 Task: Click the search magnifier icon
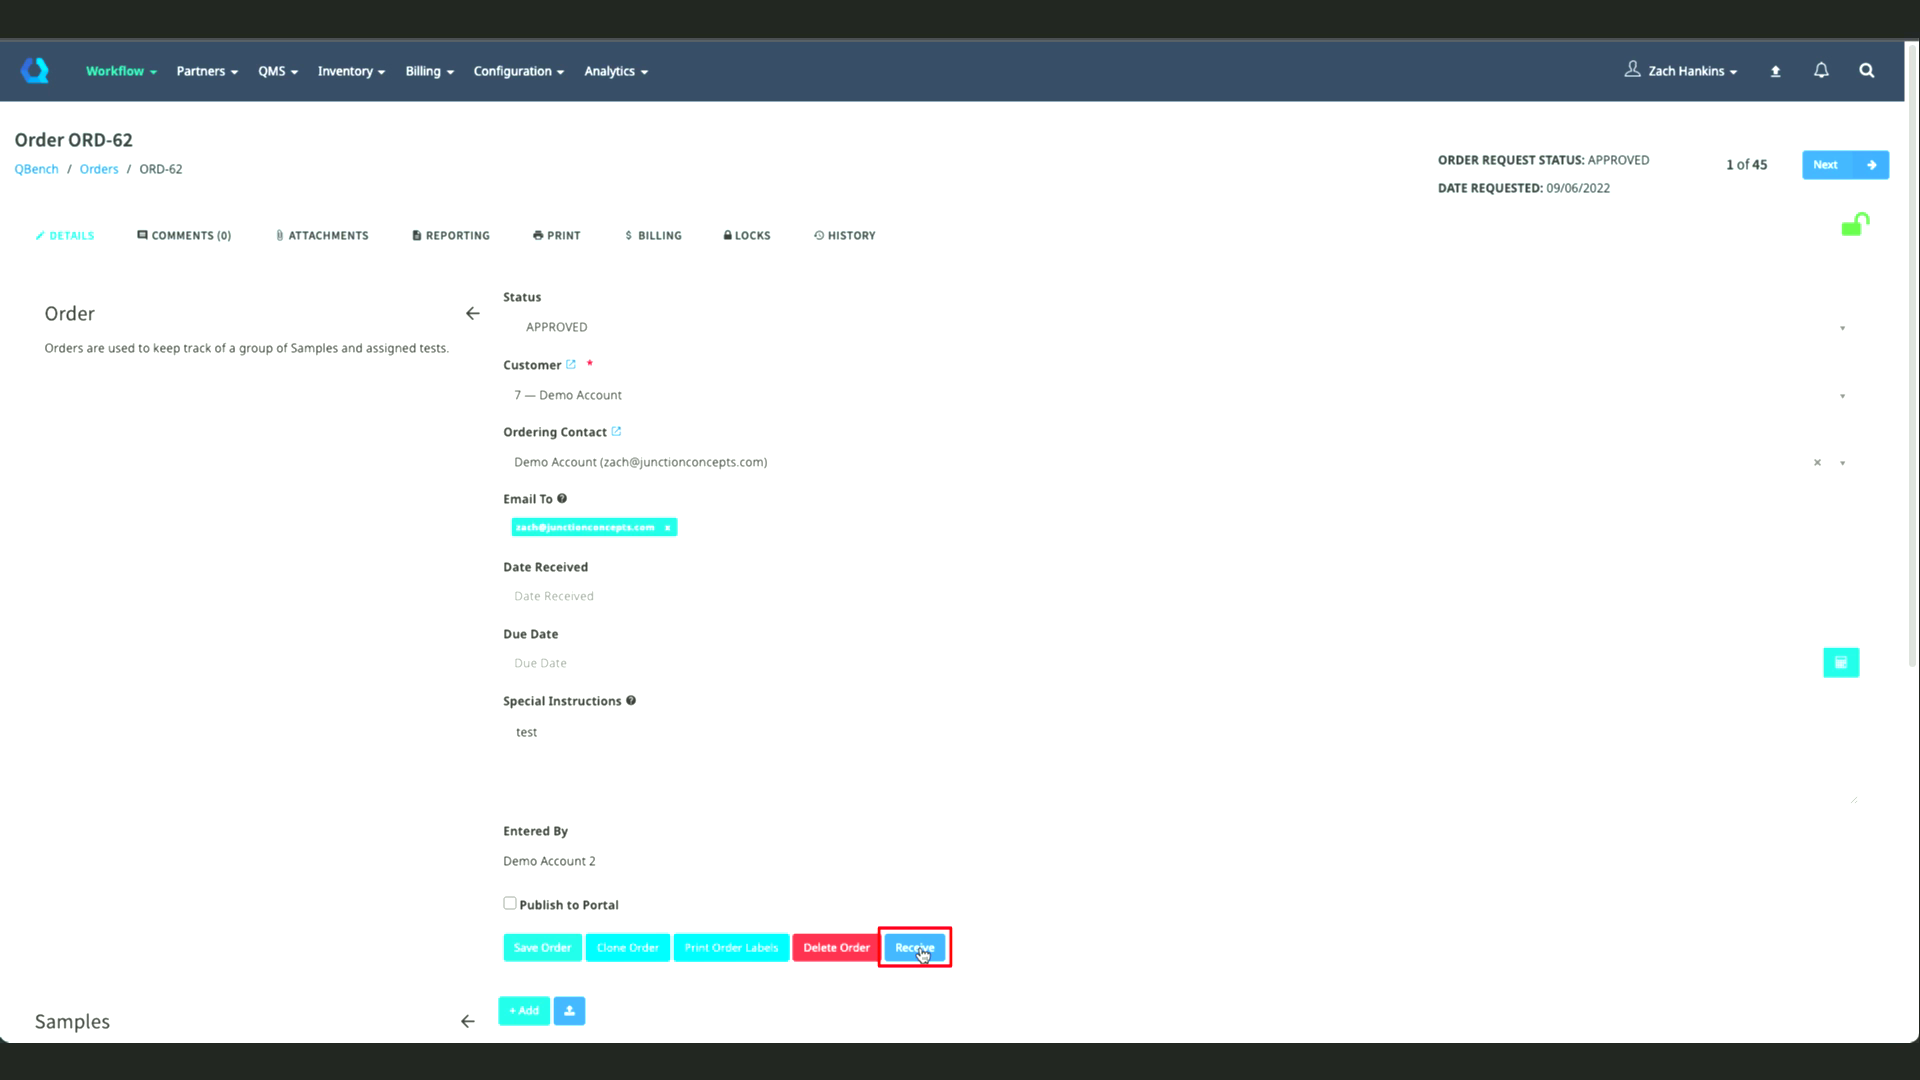click(1866, 70)
